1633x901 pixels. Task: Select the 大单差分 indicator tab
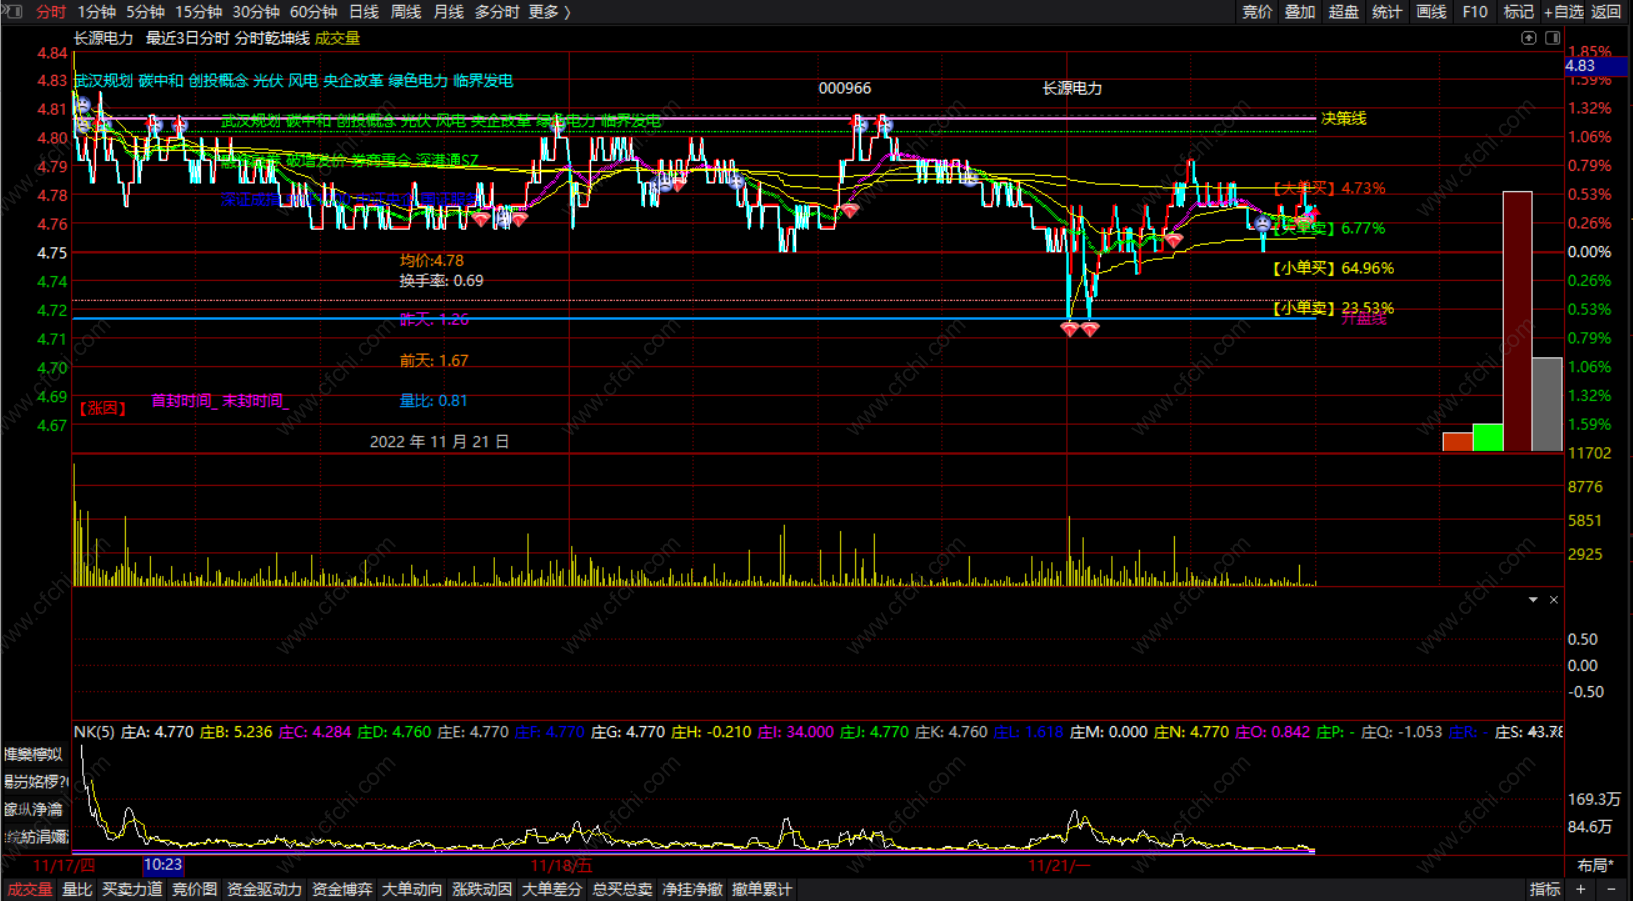tap(552, 889)
